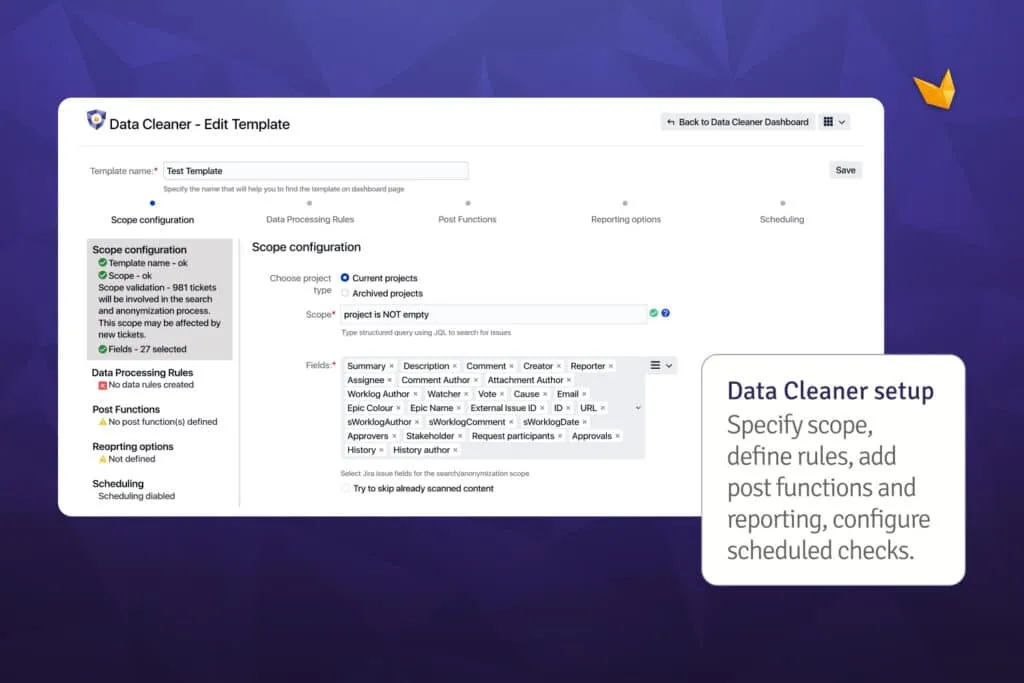The height and width of the screenshot is (683, 1024).
Task: Remove the History author field tag
Action: [x=455, y=451]
